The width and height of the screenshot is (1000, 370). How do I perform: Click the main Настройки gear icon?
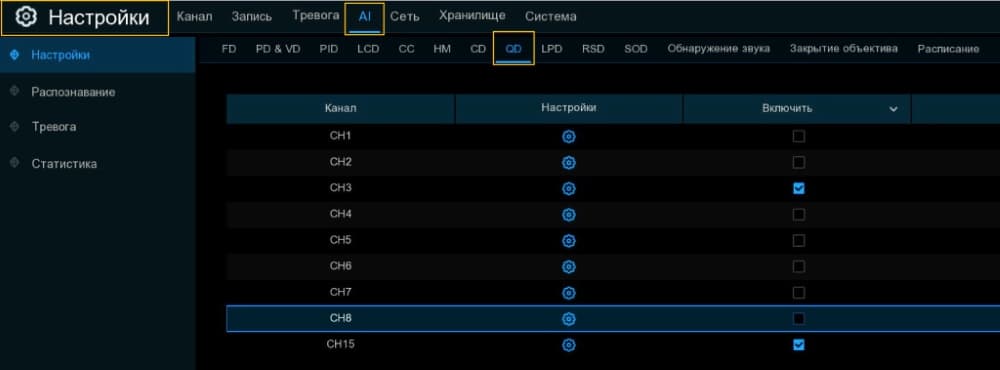26,17
